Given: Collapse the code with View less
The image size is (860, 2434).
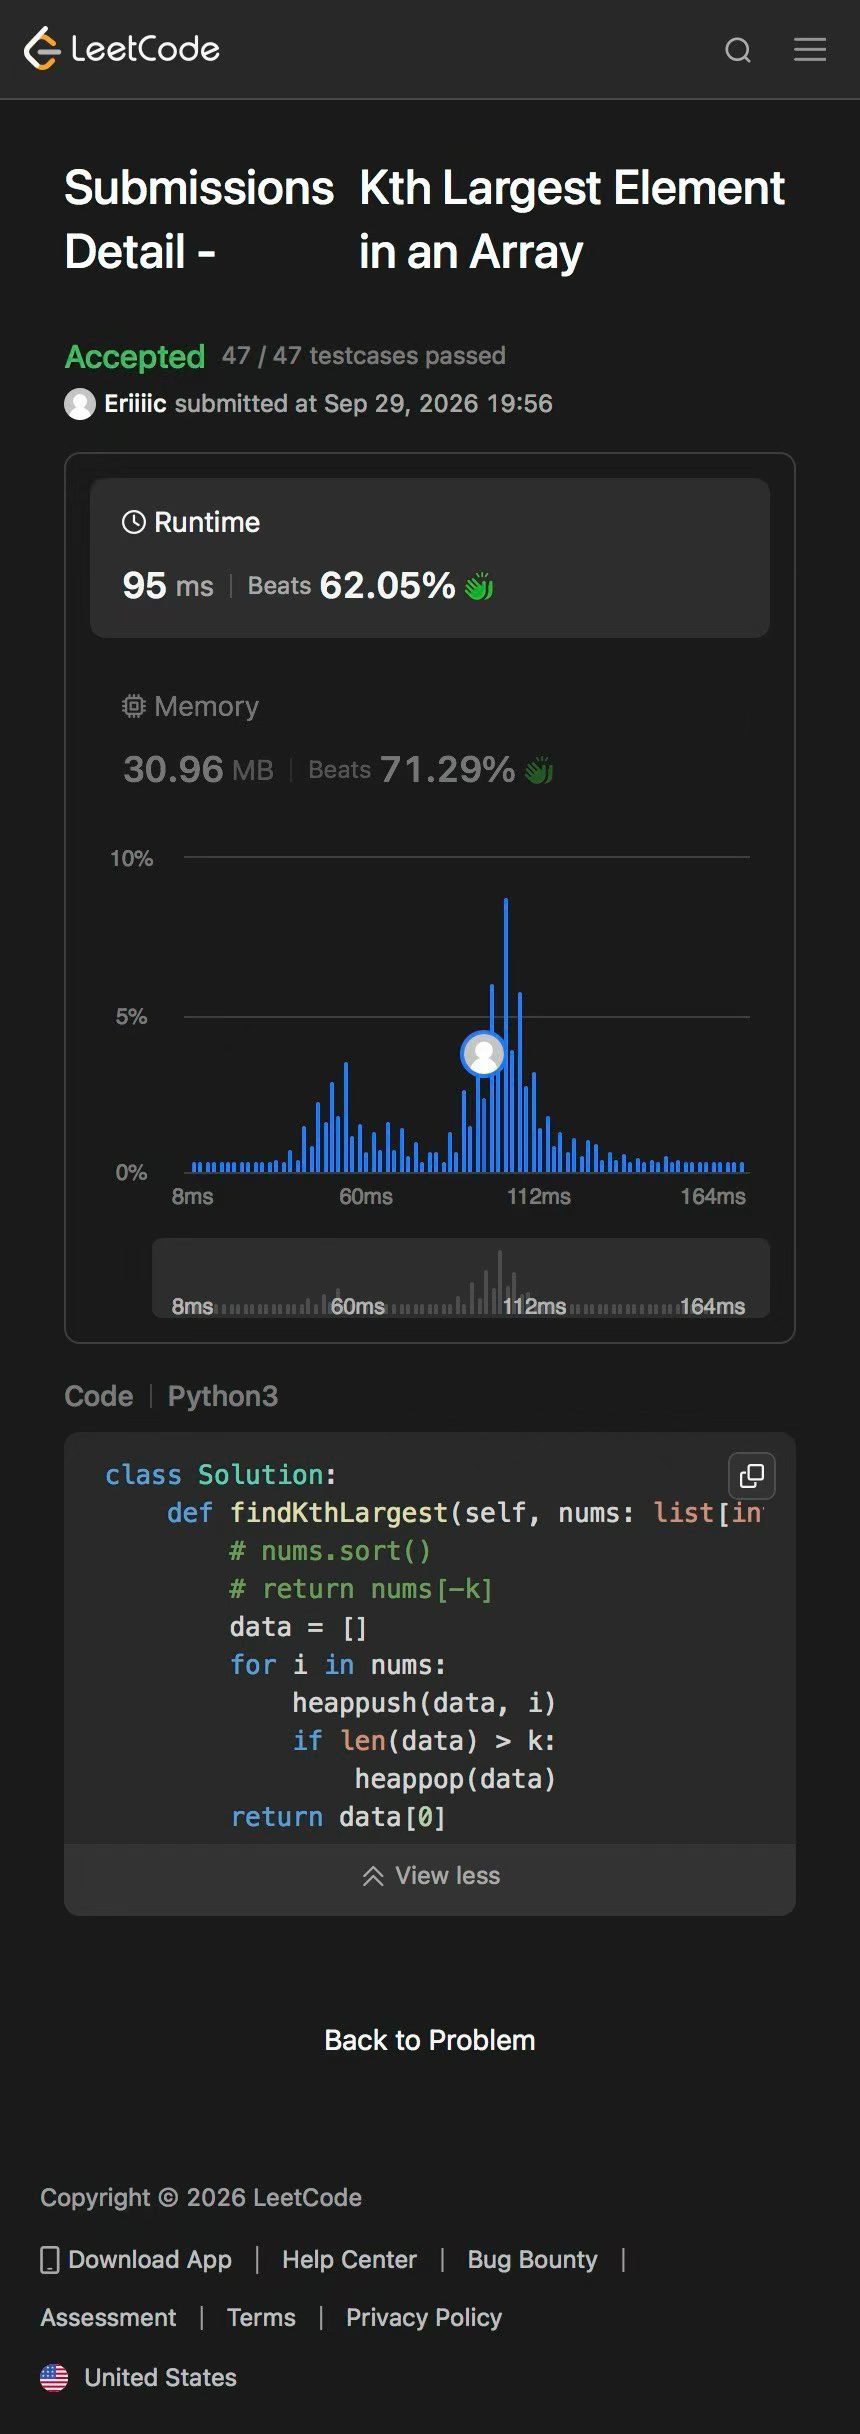Looking at the screenshot, I should pos(430,1876).
